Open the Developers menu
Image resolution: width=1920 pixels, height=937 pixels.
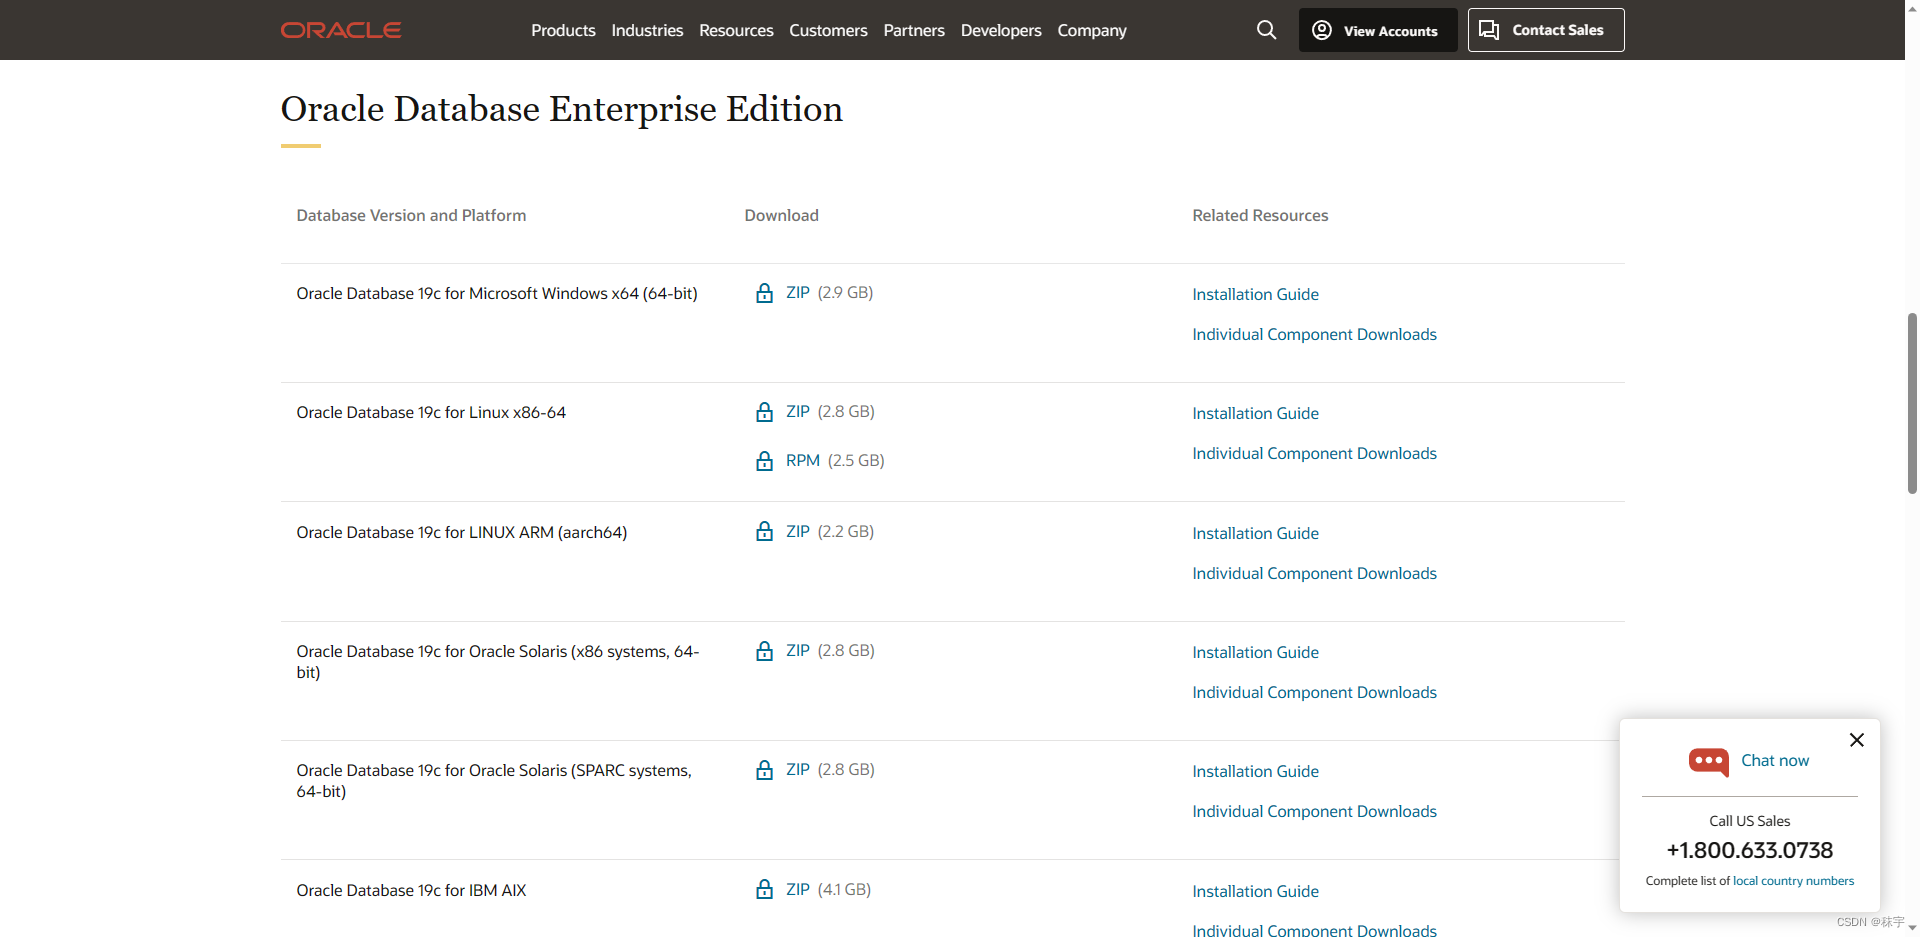click(x=1001, y=30)
